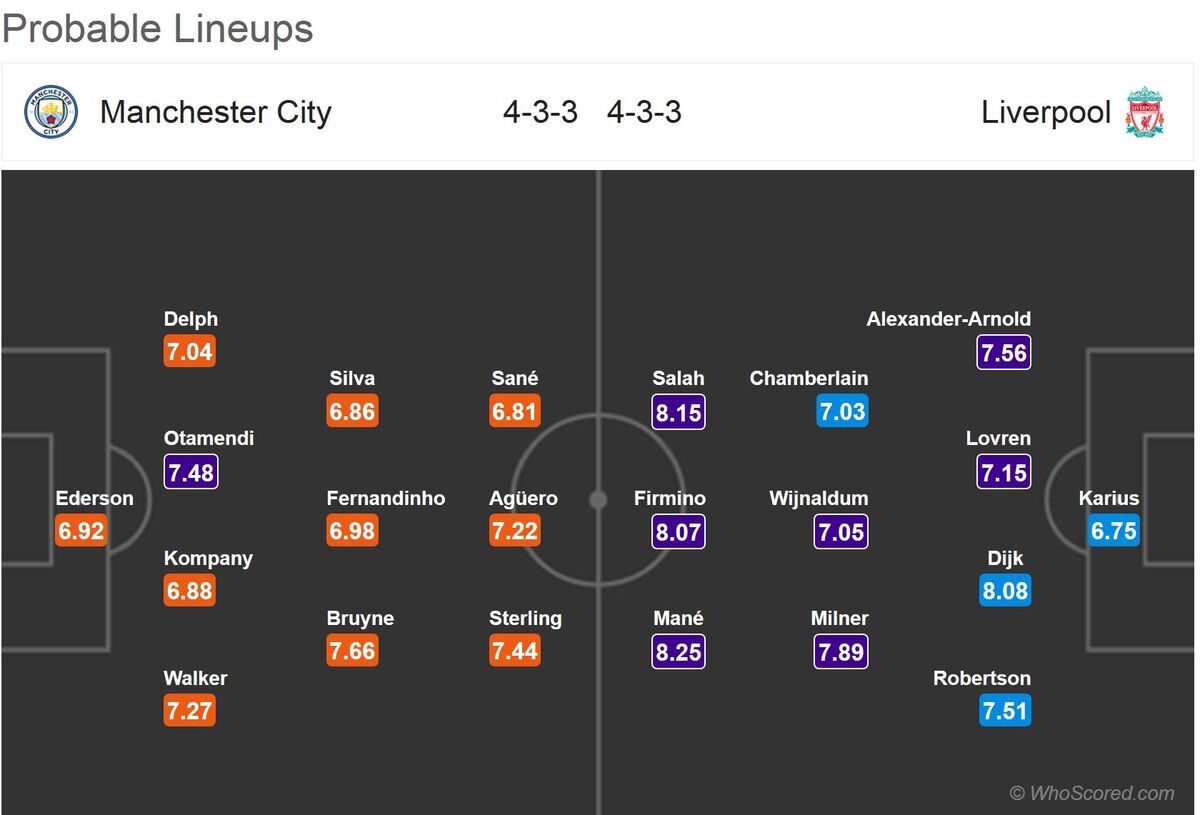
Task: Click Sterling's 7.44 rating badge
Action: coord(515,651)
